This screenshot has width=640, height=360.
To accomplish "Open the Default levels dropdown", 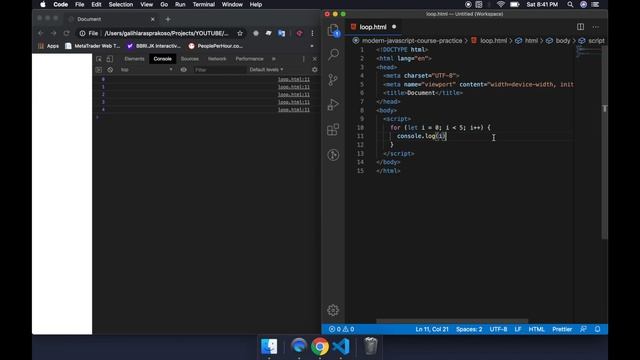I will [266, 70].
